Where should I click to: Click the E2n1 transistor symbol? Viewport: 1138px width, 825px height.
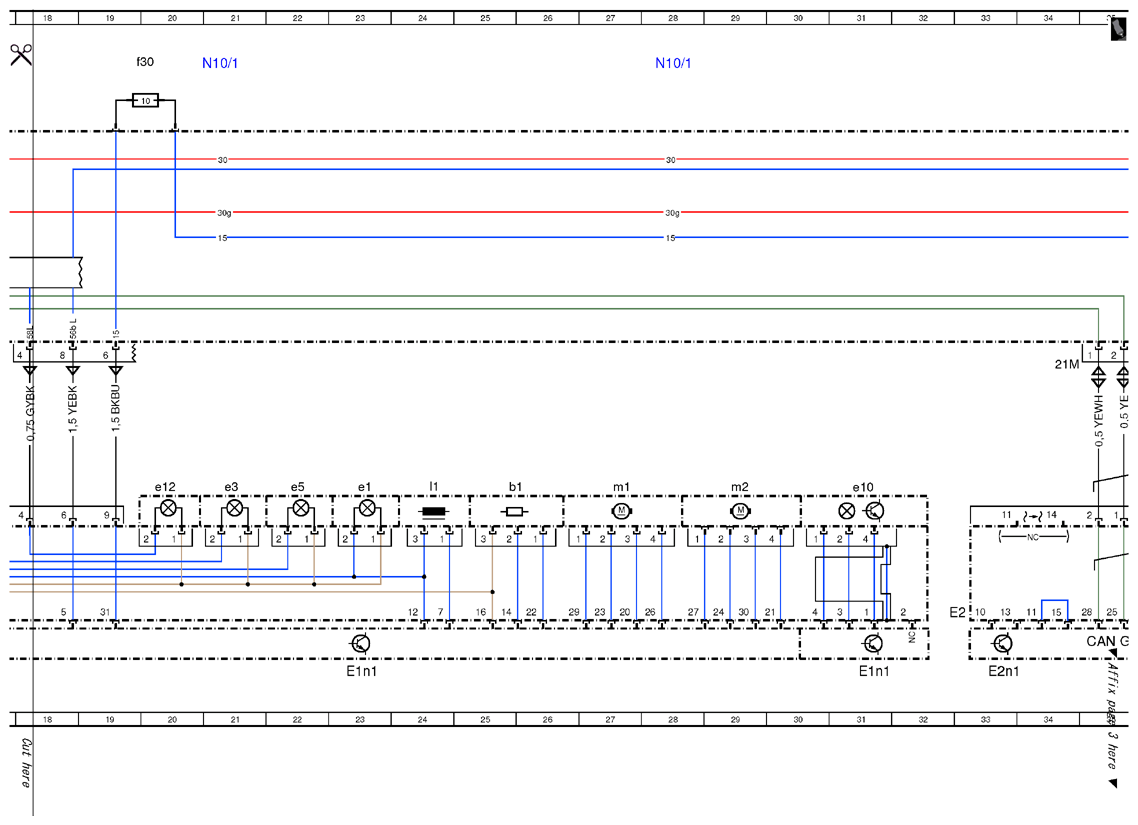[1002, 644]
